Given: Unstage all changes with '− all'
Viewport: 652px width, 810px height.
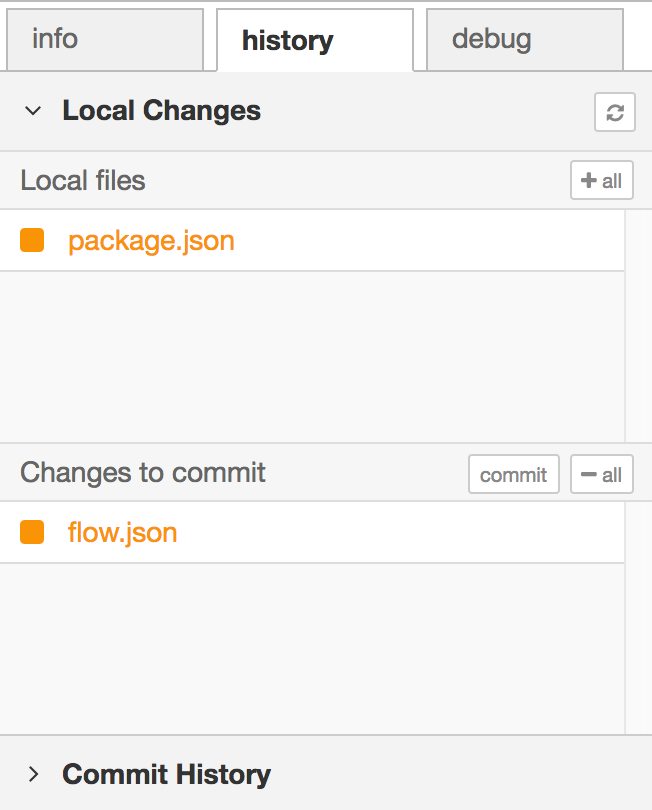Looking at the screenshot, I should point(601,474).
